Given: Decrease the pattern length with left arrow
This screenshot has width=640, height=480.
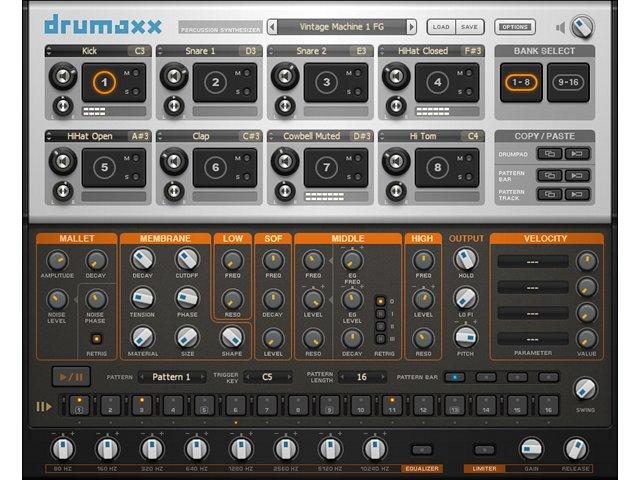Looking at the screenshot, I should pyautogui.click(x=342, y=377).
